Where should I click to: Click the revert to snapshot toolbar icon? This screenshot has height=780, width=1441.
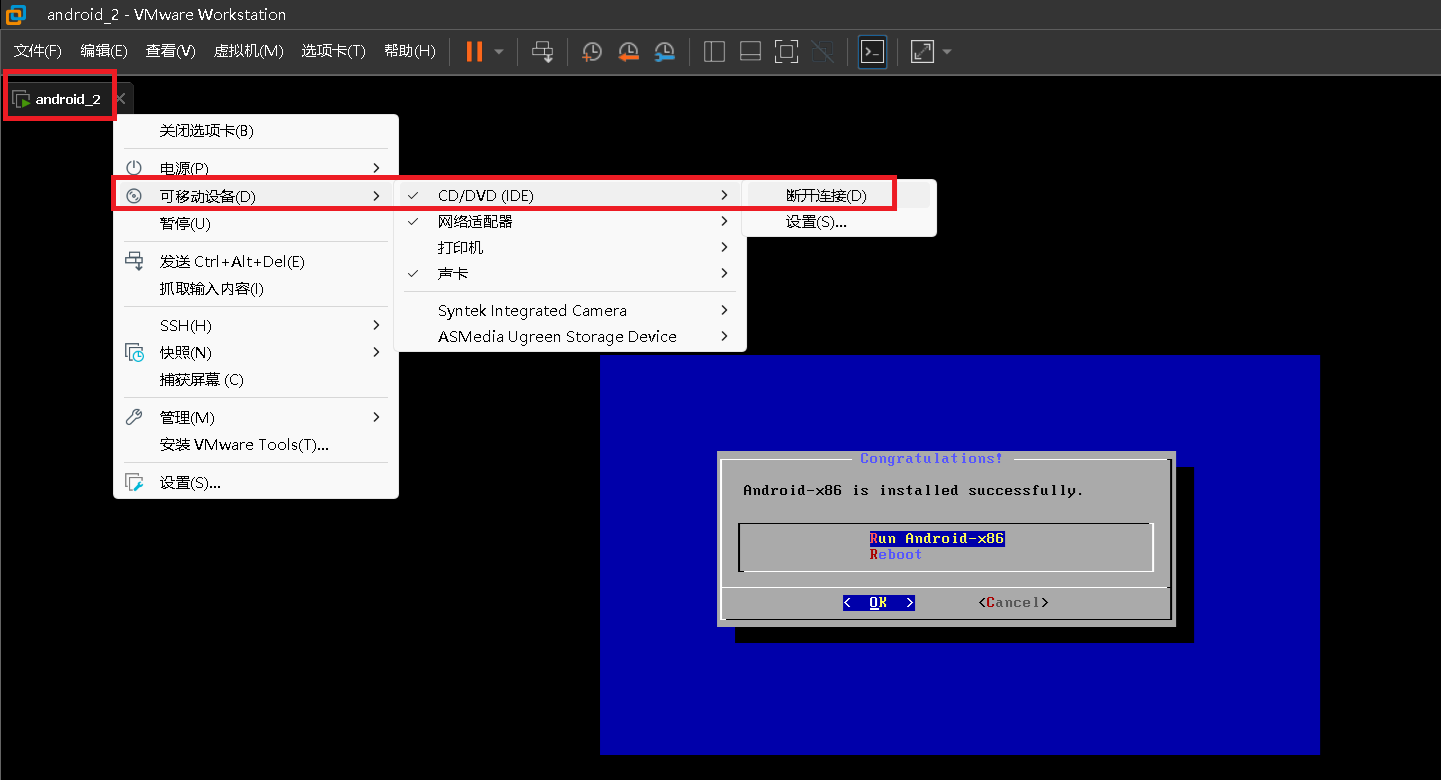coord(628,51)
